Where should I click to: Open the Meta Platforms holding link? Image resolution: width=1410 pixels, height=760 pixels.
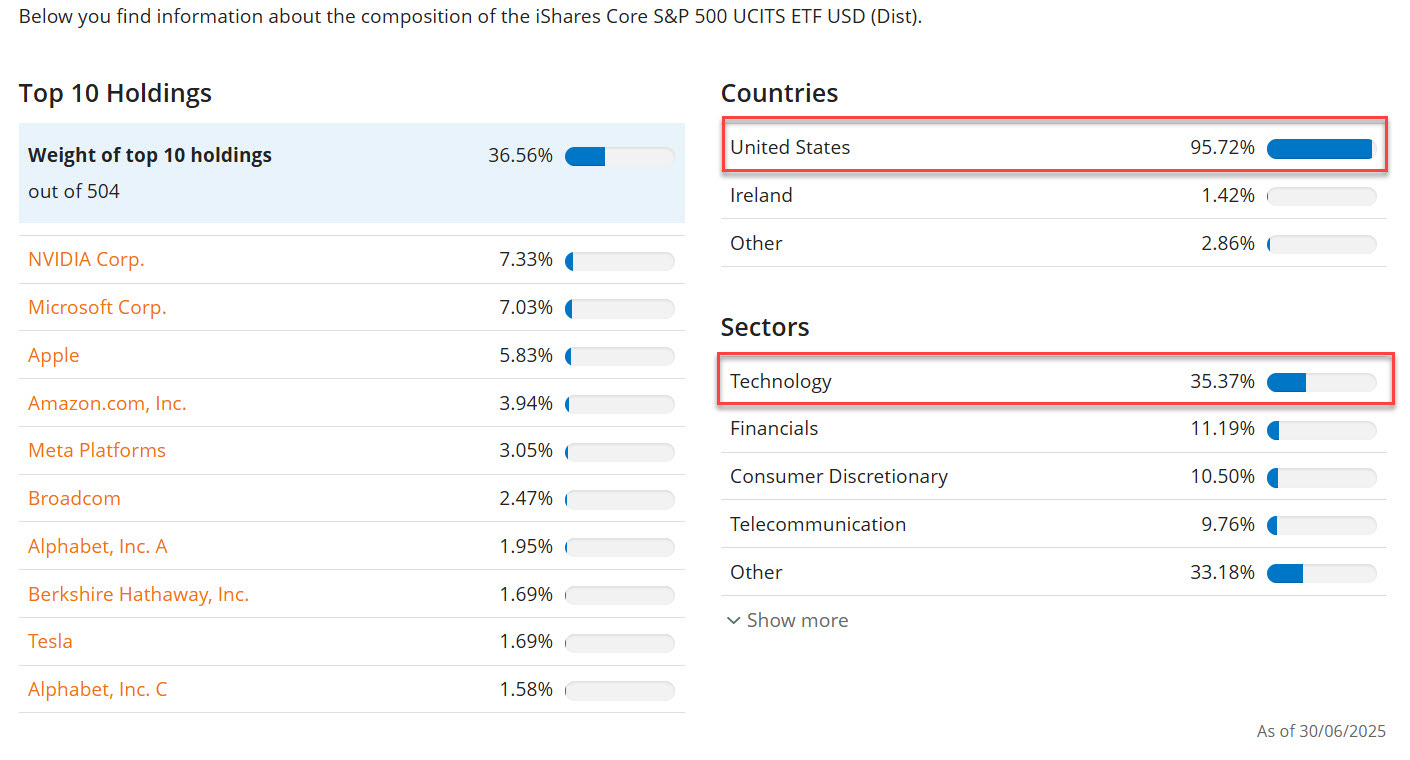97,450
